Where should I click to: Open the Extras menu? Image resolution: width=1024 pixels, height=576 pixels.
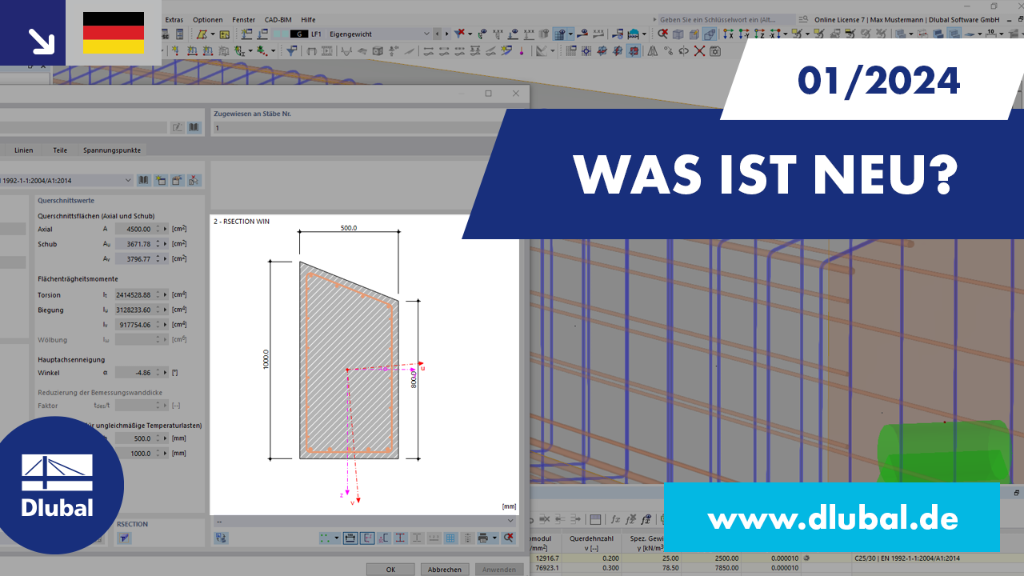[x=174, y=20]
